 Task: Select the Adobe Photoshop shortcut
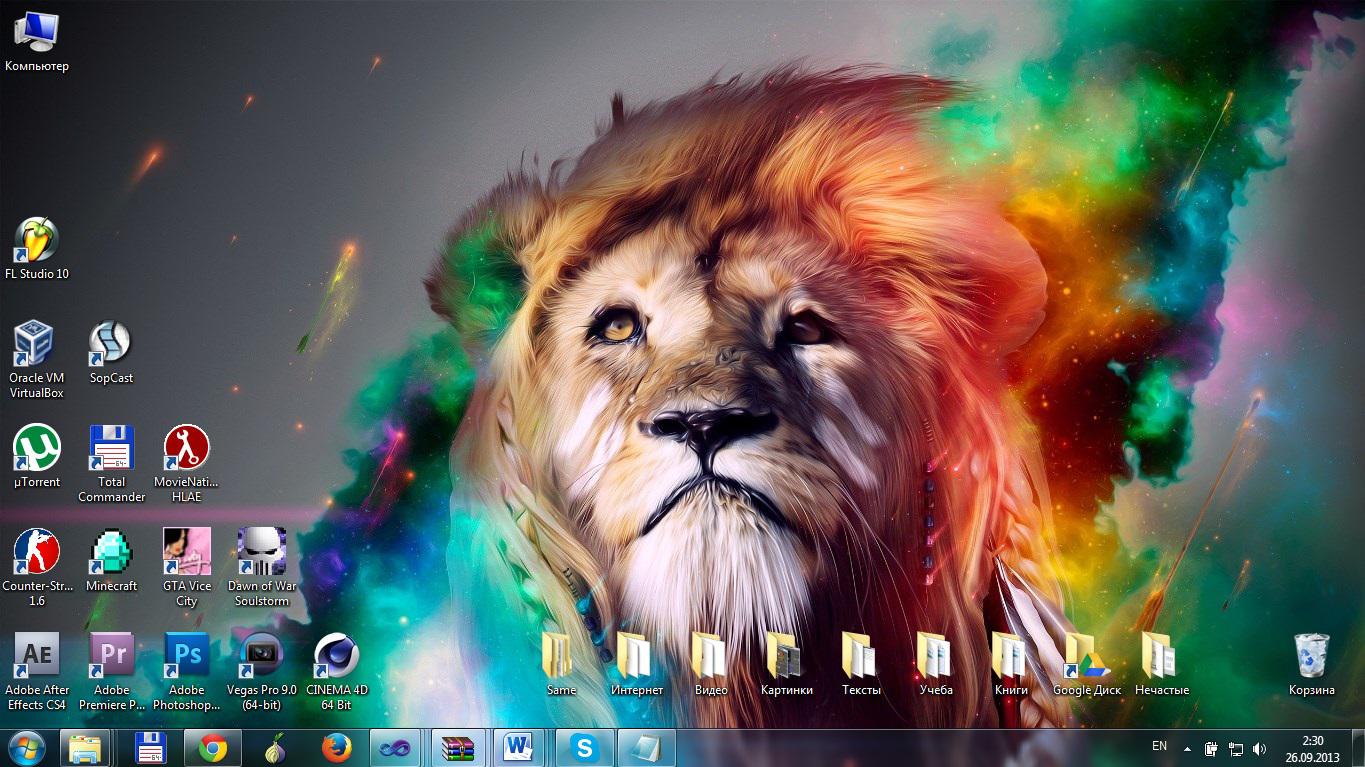[186, 673]
